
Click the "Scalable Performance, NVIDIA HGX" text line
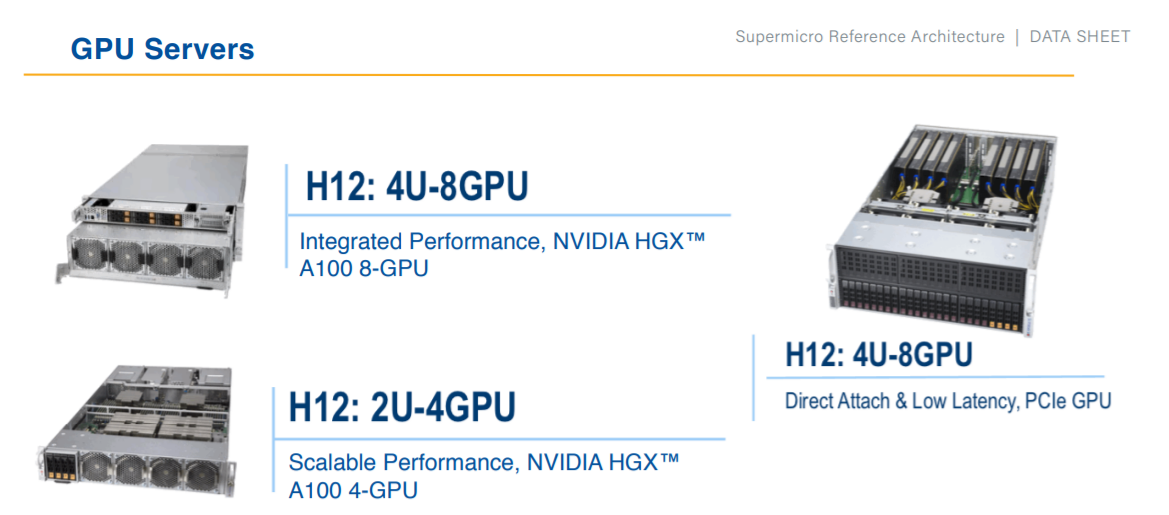point(484,462)
